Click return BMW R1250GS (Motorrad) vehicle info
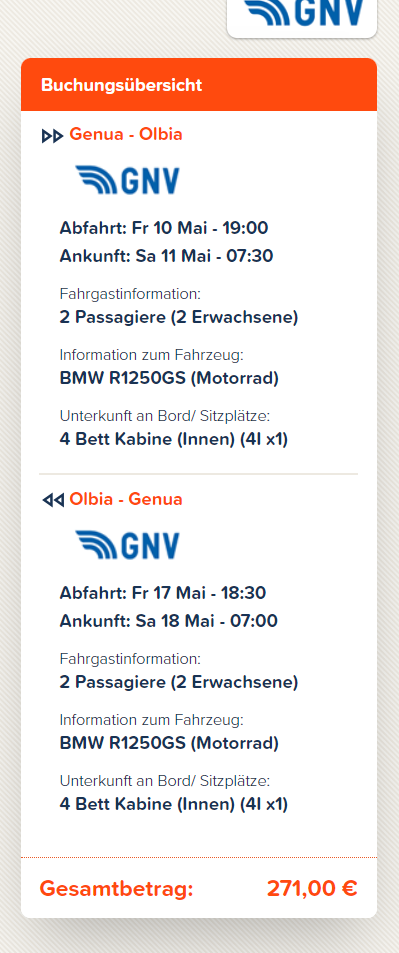399x953 pixels. pos(169,743)
